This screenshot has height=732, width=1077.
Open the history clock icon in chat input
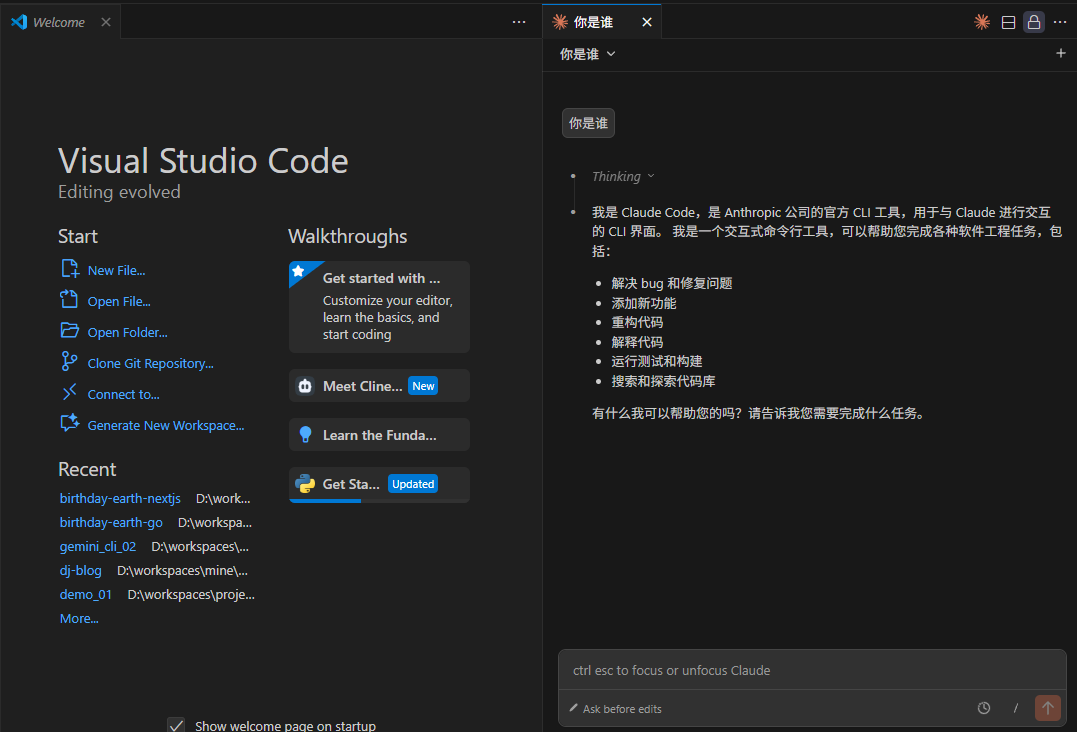click(984, 708)
